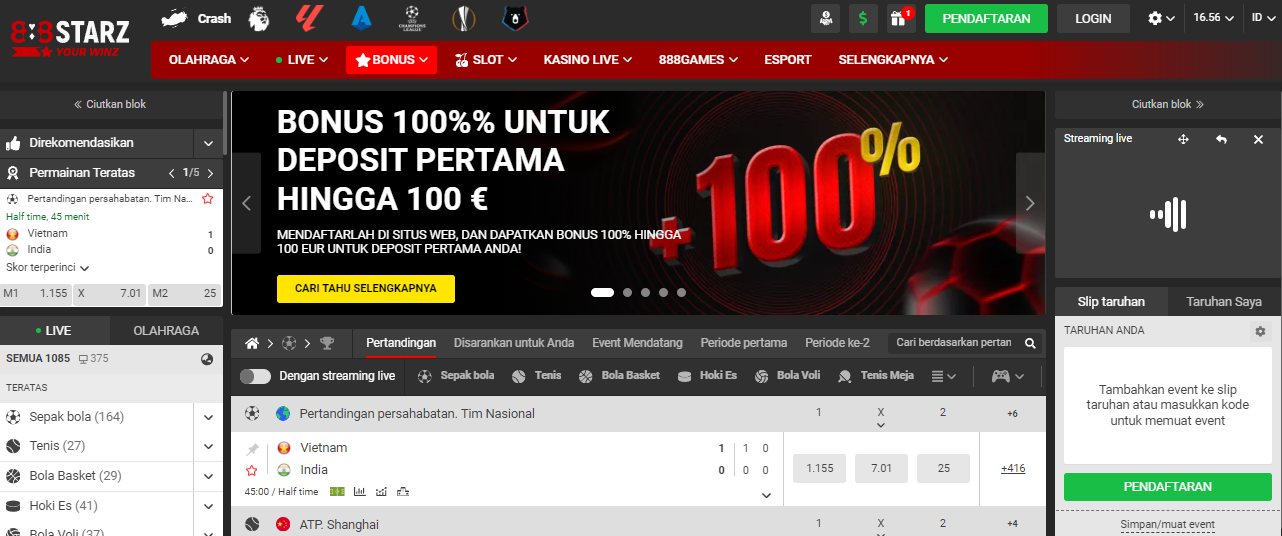The width and height of the screenshot is (1282, 536).
Task: Click the LOGIN button
Action: (1093, 18)
